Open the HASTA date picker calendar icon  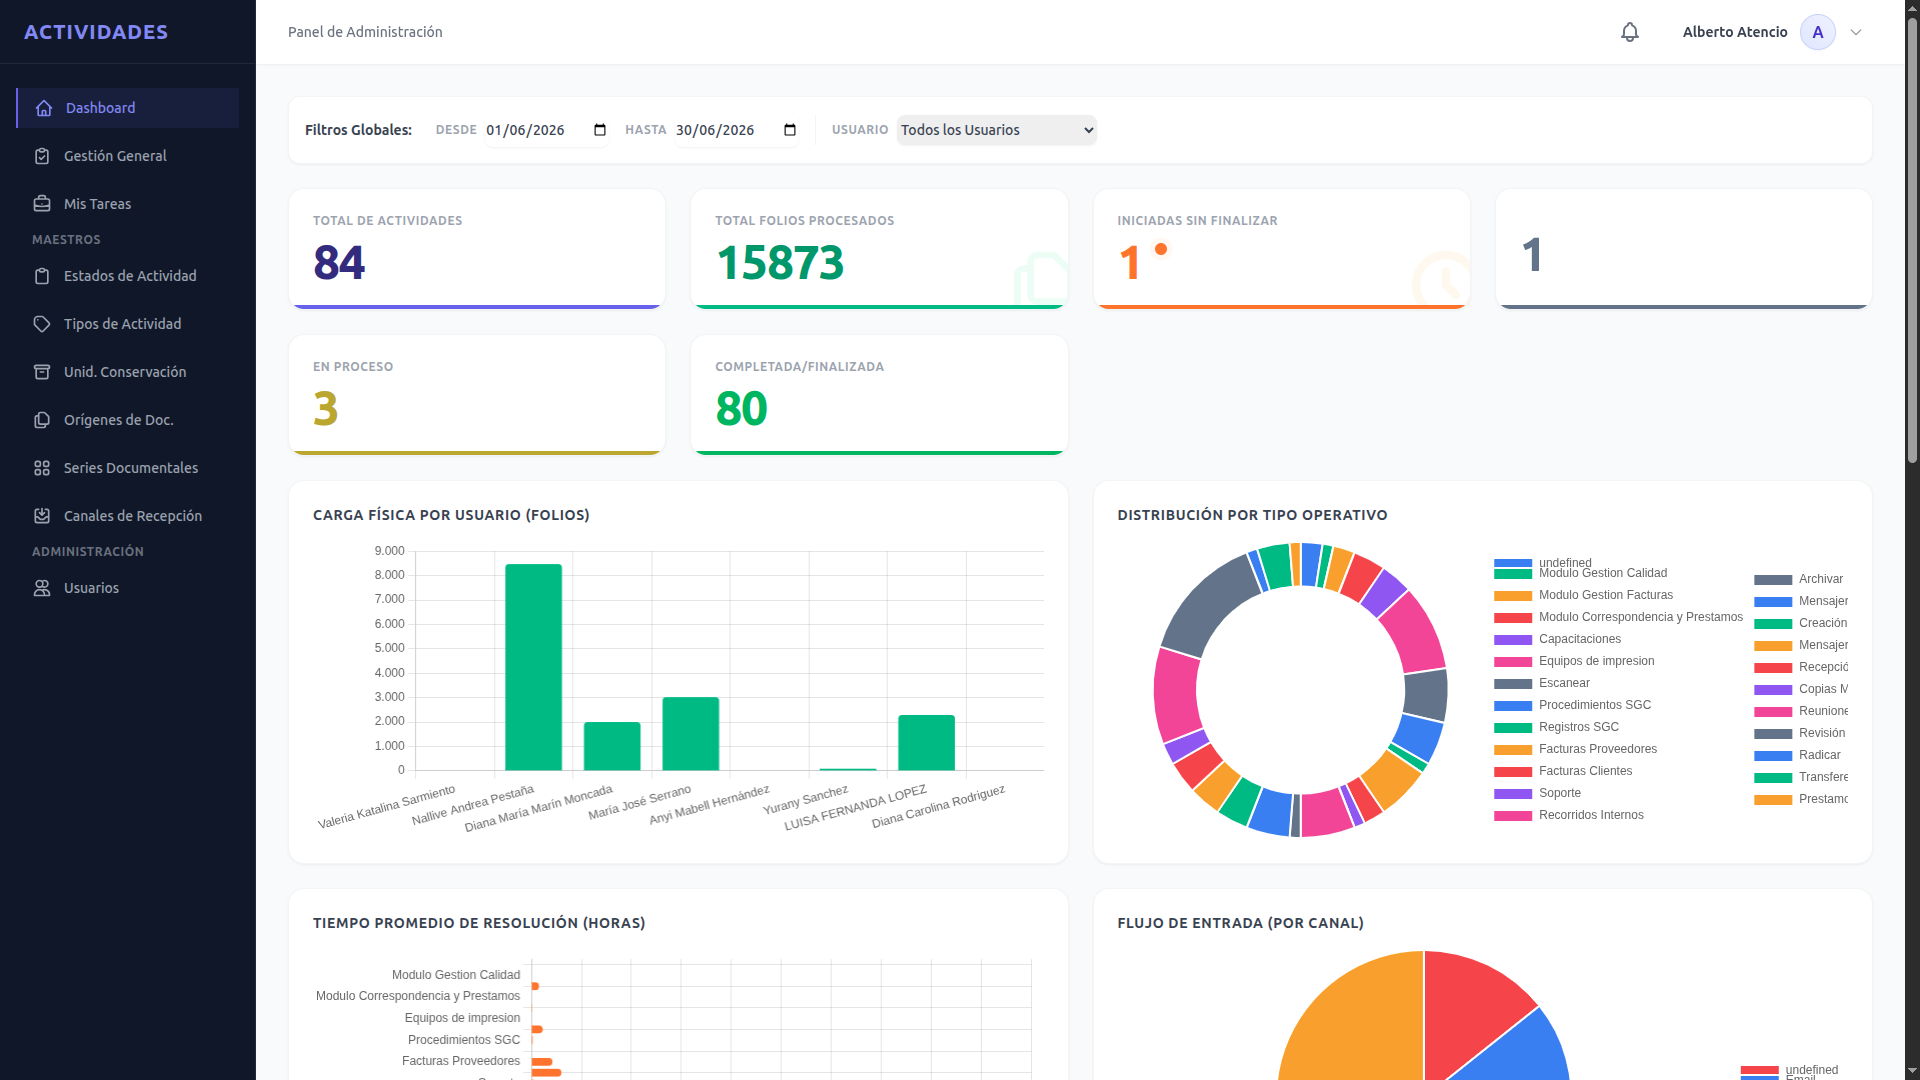(790, 130)
